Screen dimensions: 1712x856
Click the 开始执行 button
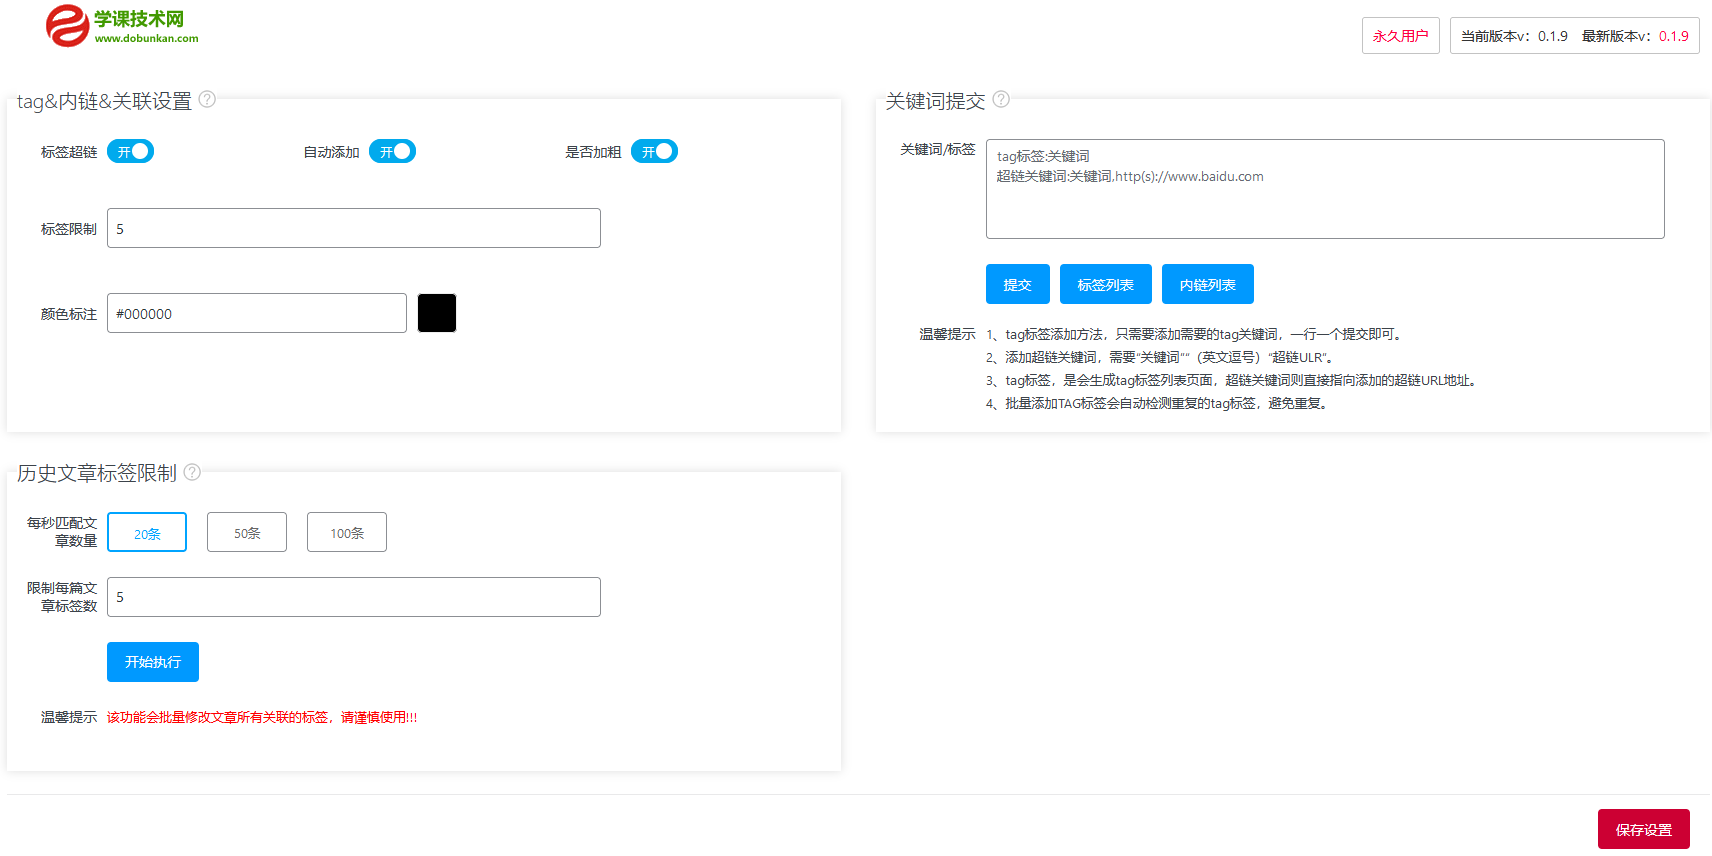coord(153,663)
